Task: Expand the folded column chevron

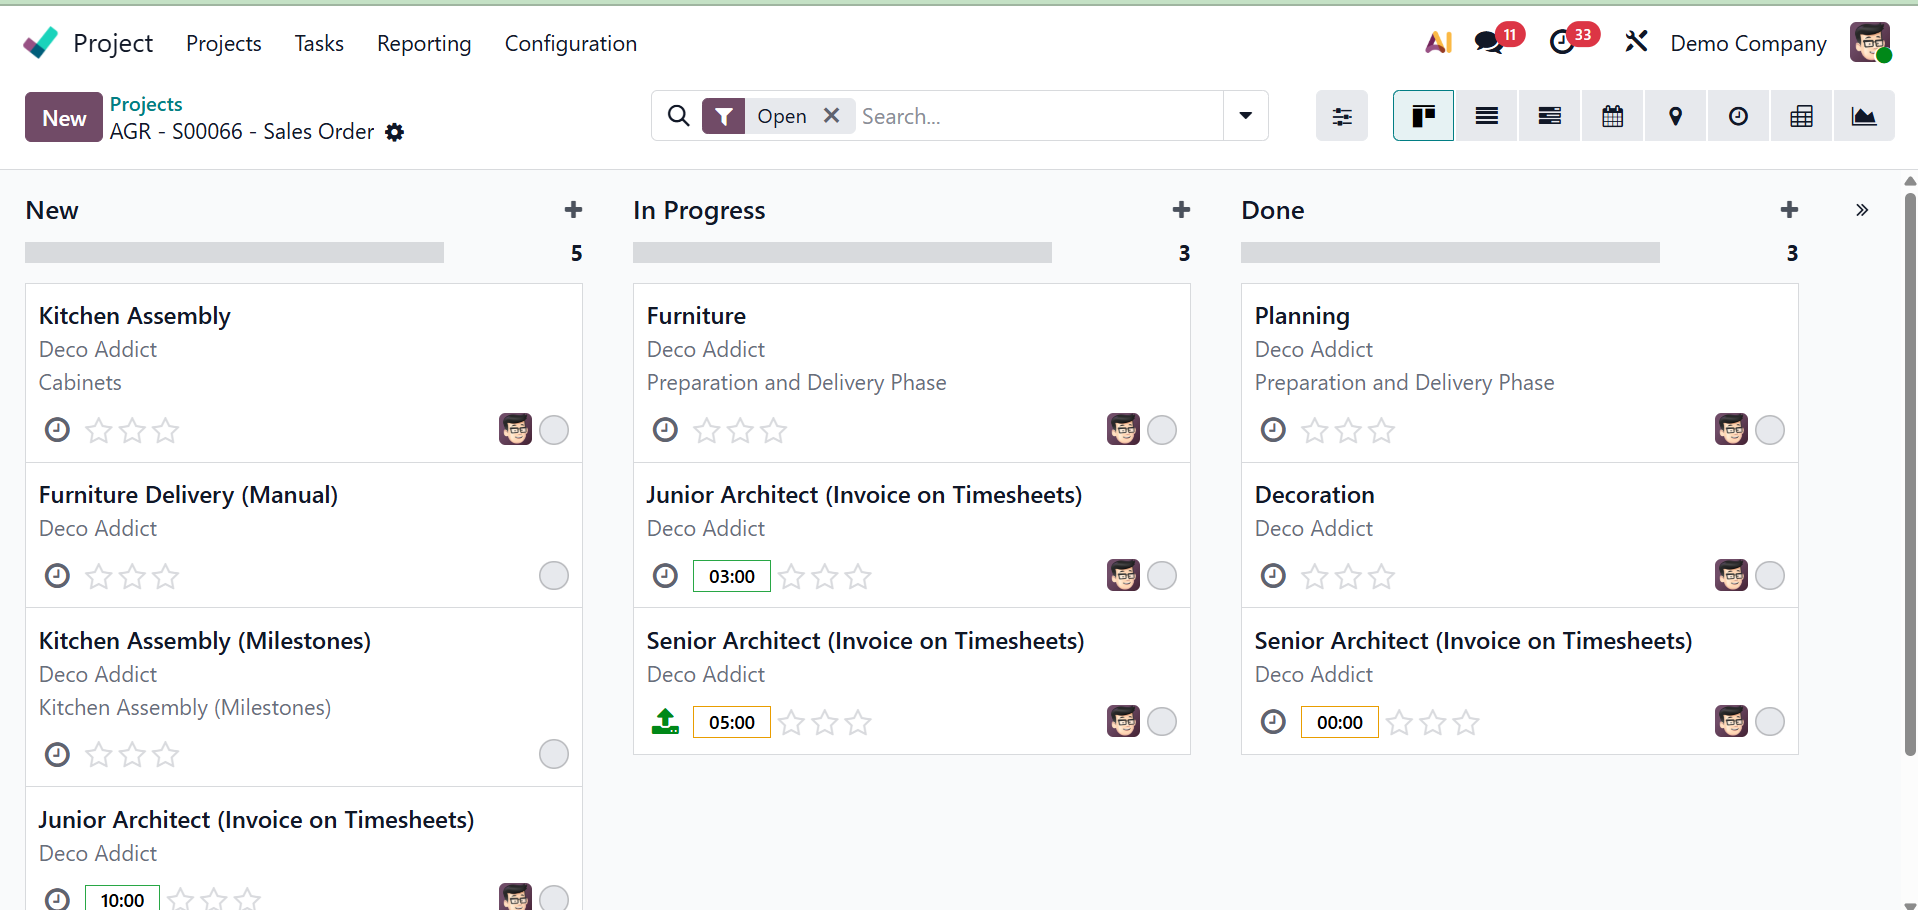Action: pos(1862,210)
